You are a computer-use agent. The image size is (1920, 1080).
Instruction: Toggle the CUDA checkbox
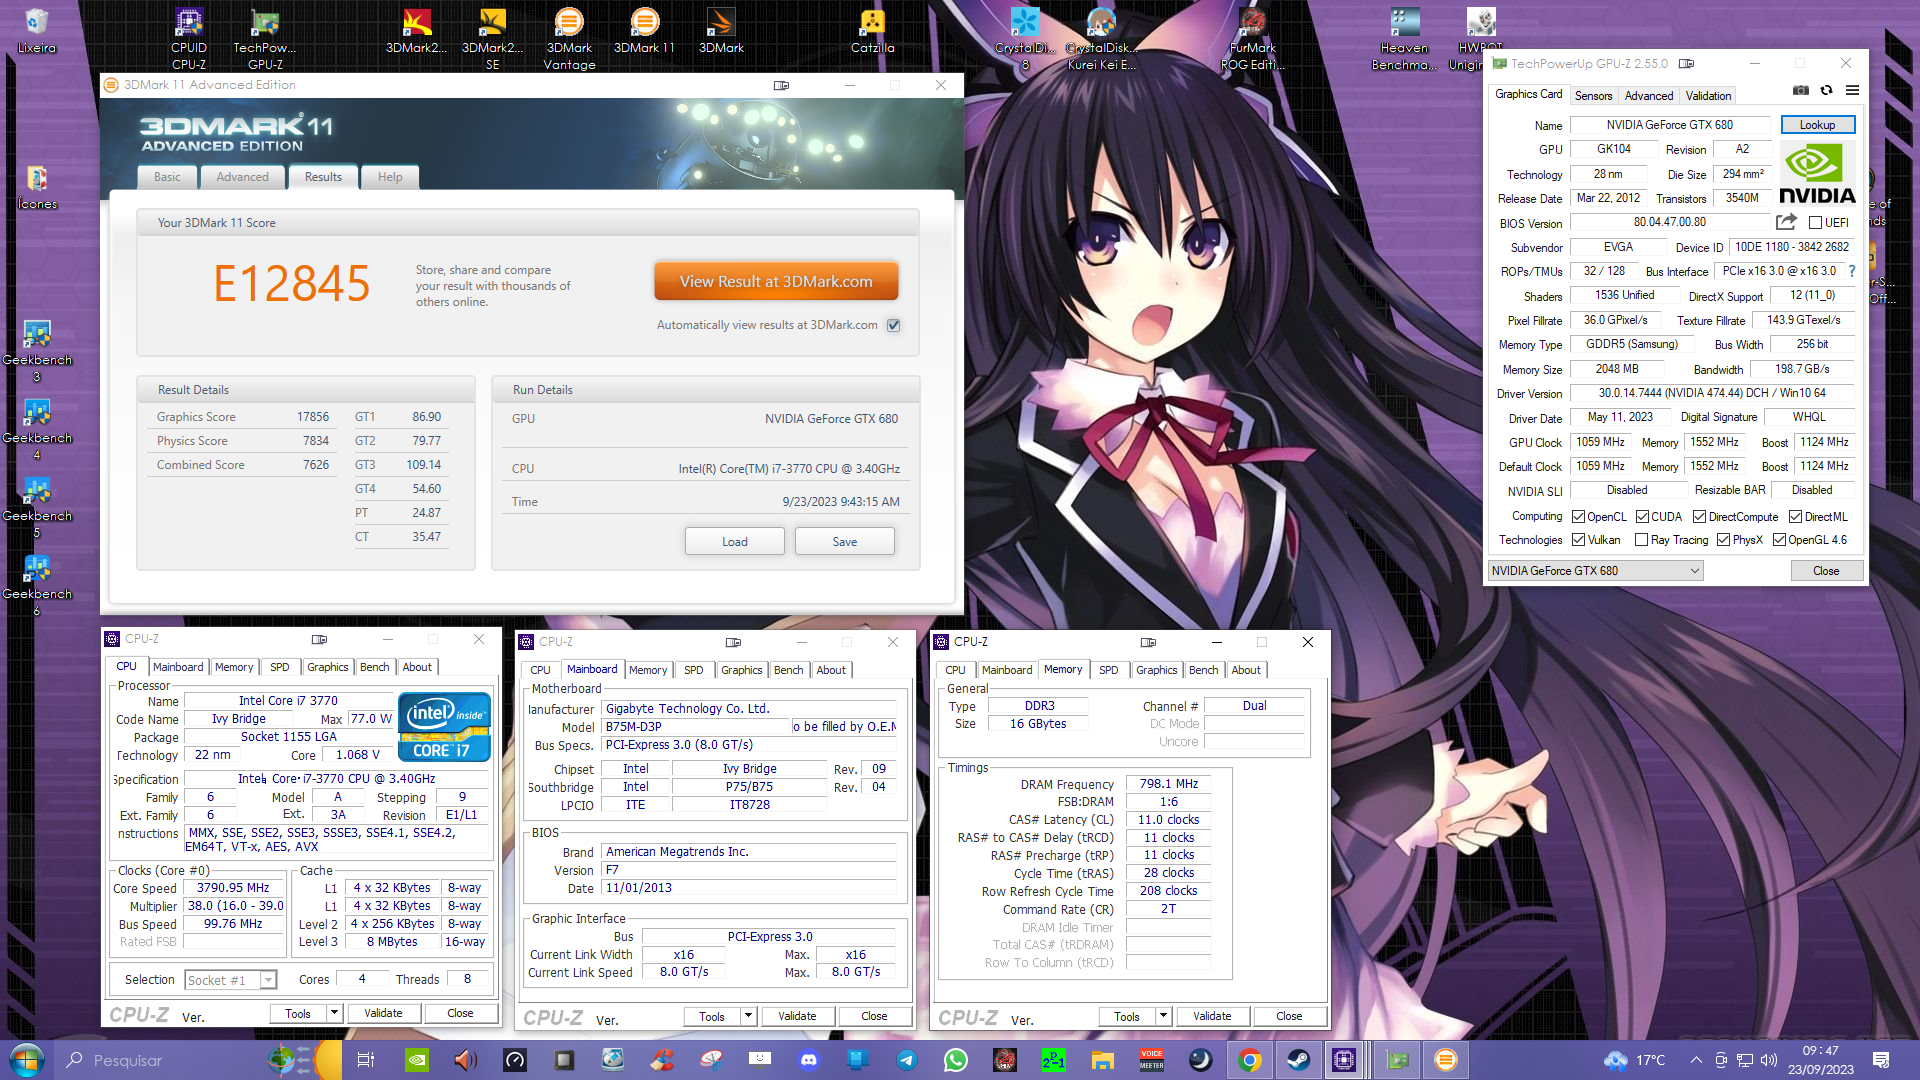click(x=1642, y=517)
